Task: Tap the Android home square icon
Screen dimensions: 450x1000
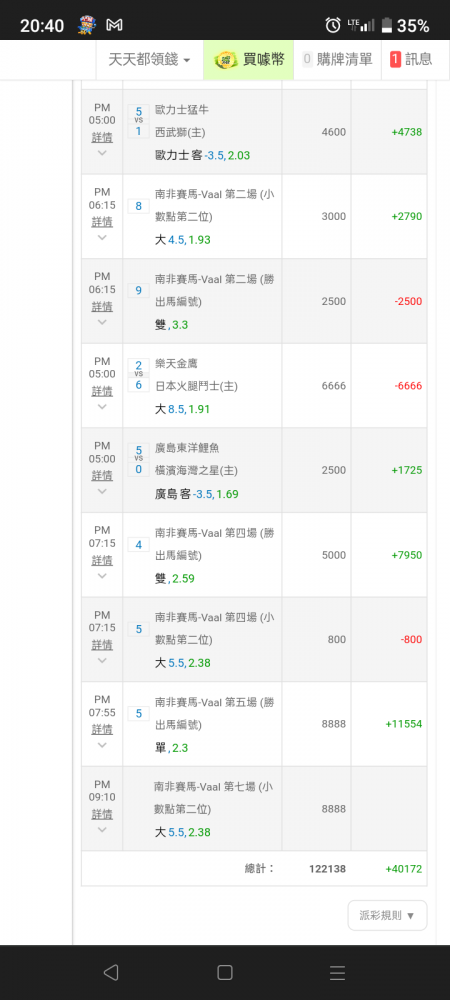Action: [224, 972]
